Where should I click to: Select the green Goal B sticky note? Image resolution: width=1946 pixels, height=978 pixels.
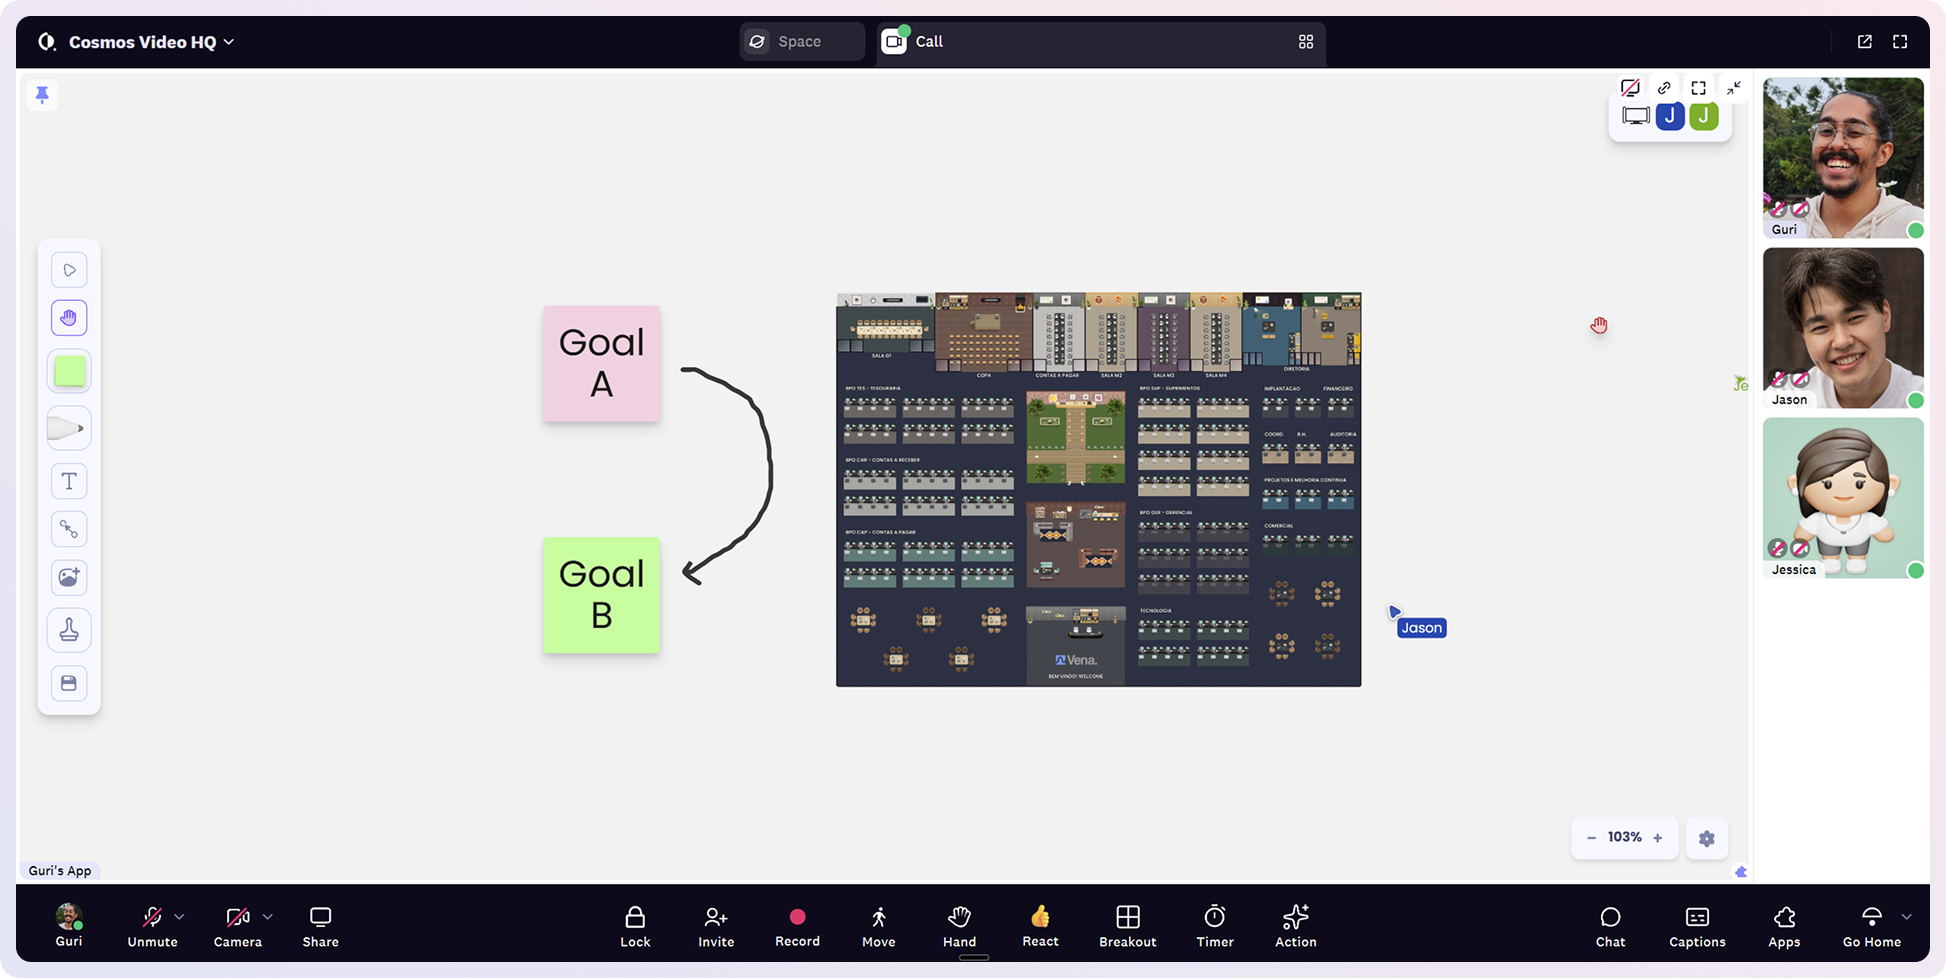(x=601, y=595)
